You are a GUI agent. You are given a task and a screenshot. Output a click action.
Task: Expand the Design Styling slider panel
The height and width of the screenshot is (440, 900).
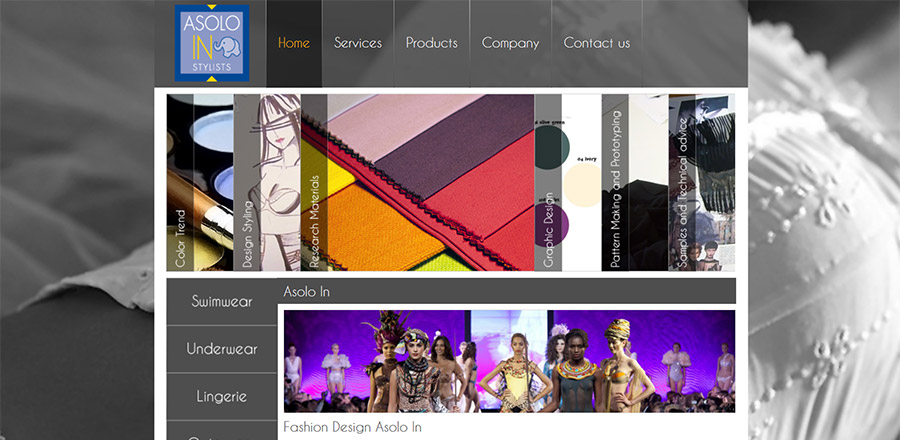point(247,182)
